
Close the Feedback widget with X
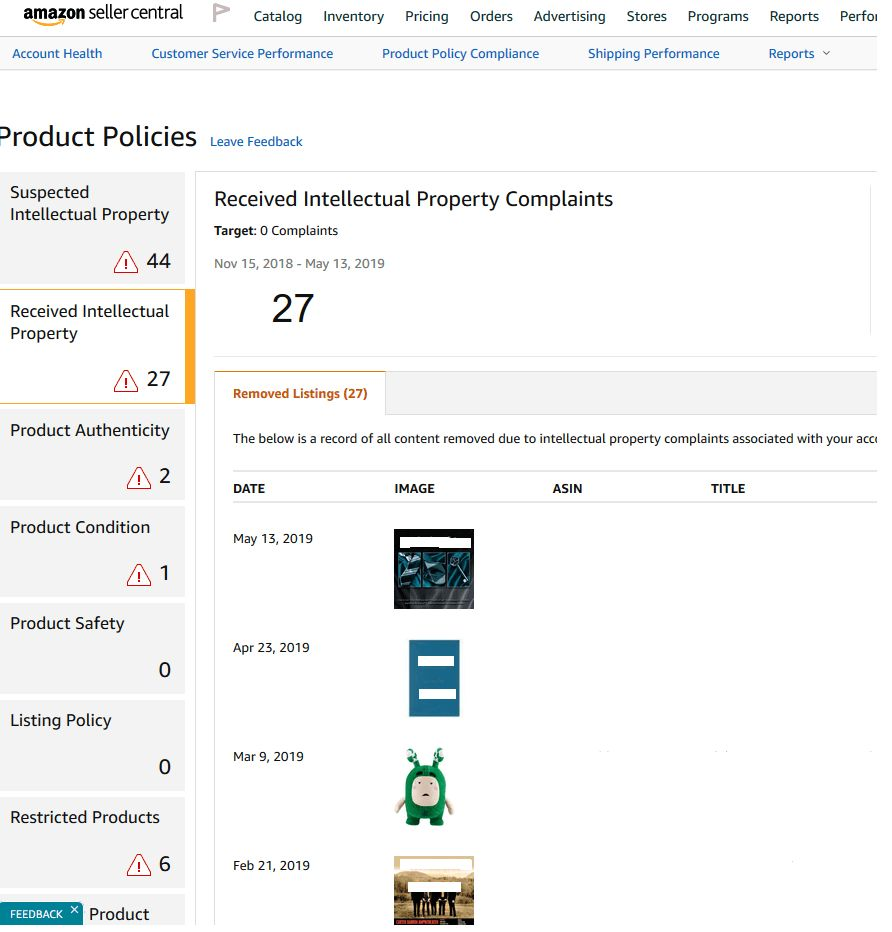74,910
